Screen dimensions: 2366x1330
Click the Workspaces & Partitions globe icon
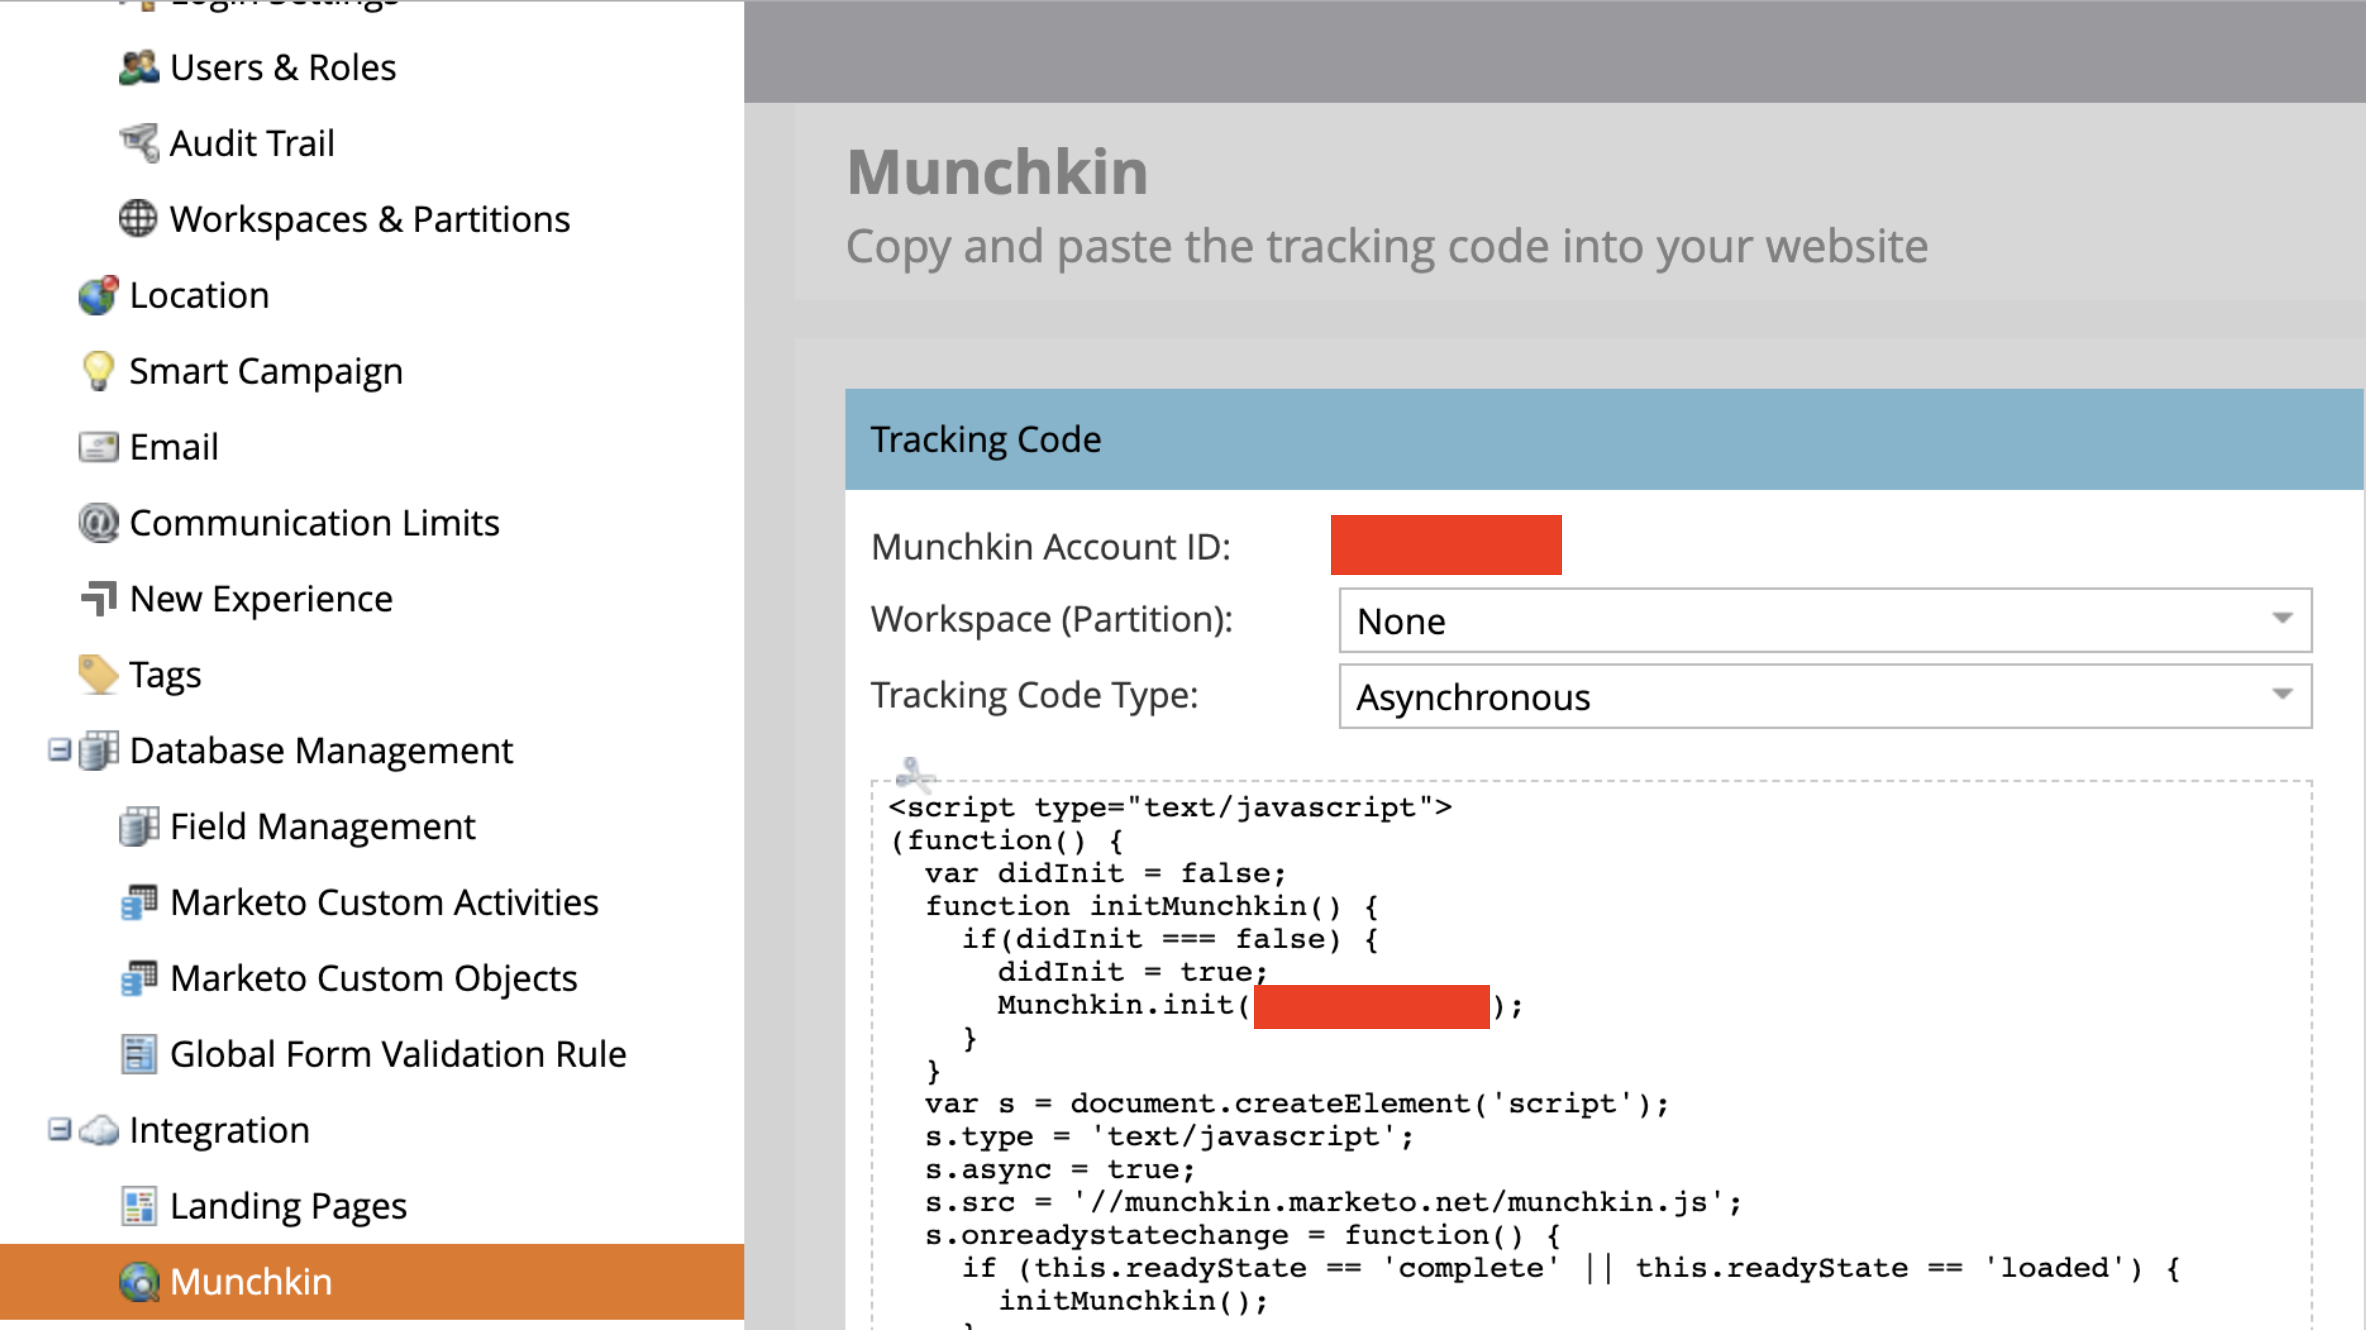[x=138, y=218]
